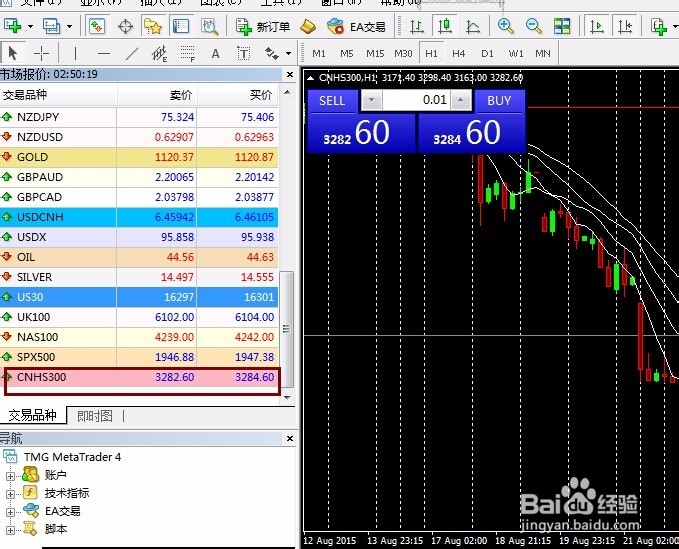The height and width of the screenshot is (549, 679).
Task: Click the indicators add icon
Action: pyautogui.click(x=659, y=26)
